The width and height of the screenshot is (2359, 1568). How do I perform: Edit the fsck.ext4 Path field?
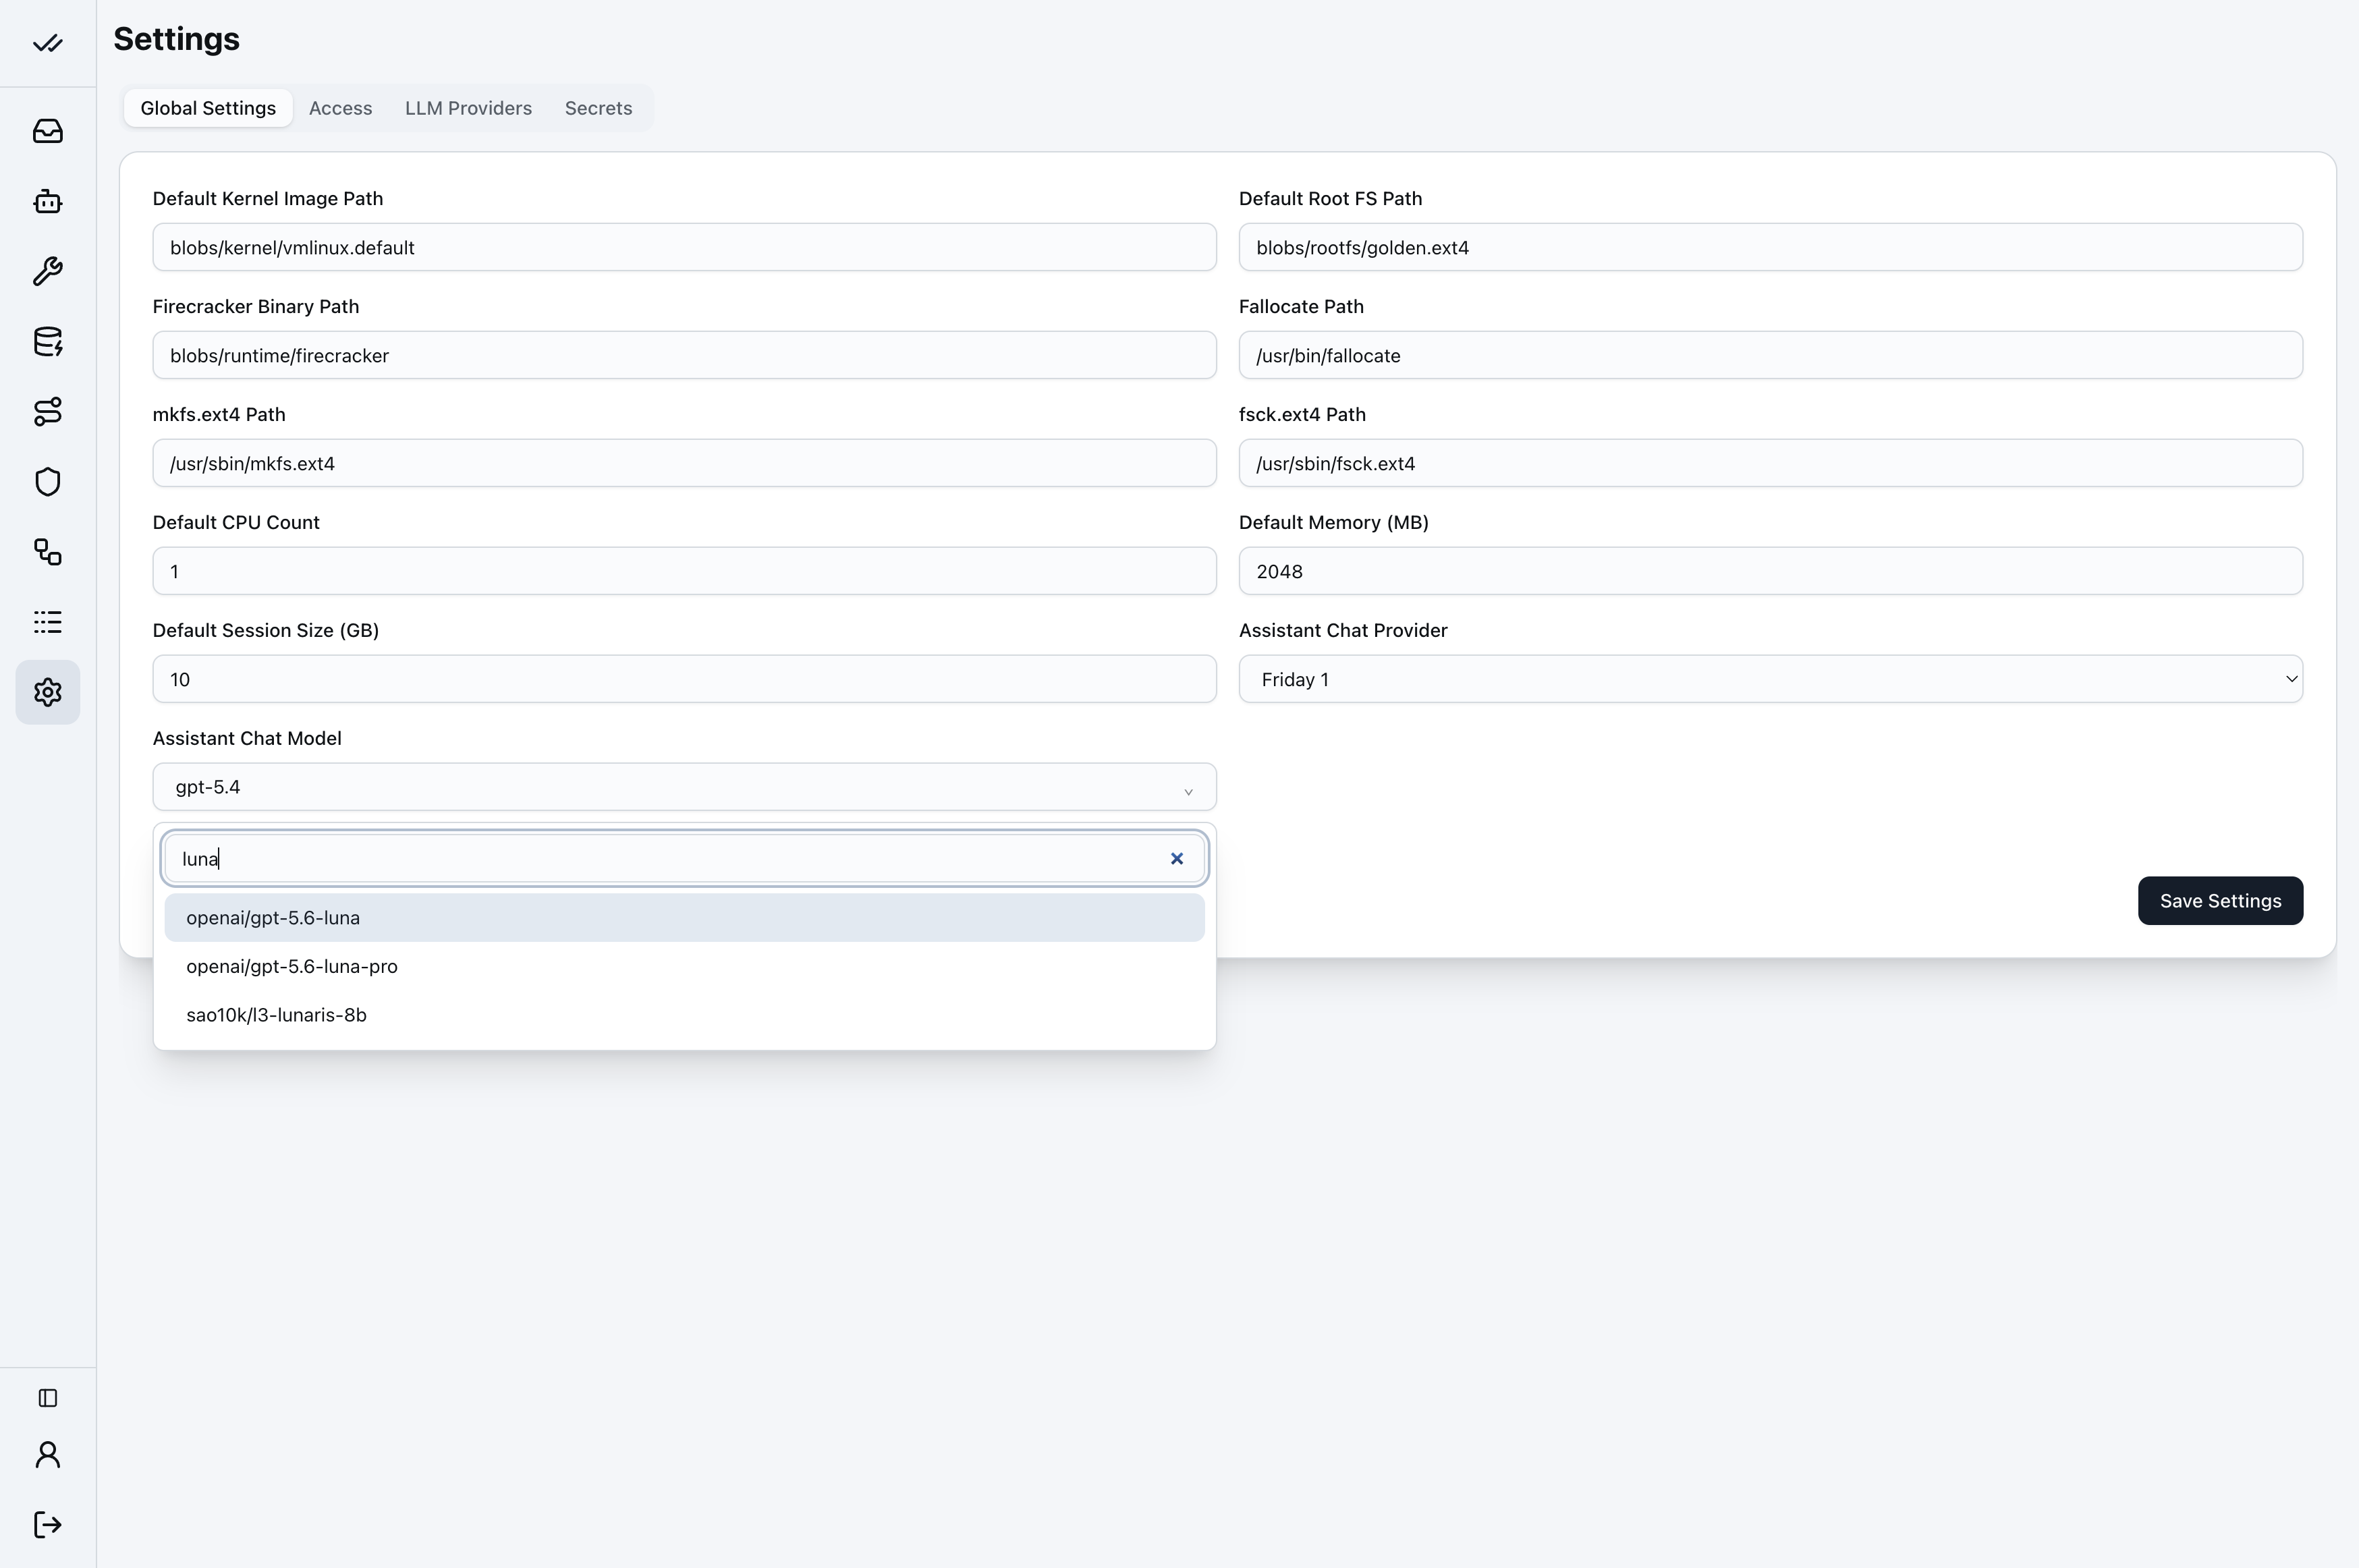pyautogui.click(x=1770, y=463)
